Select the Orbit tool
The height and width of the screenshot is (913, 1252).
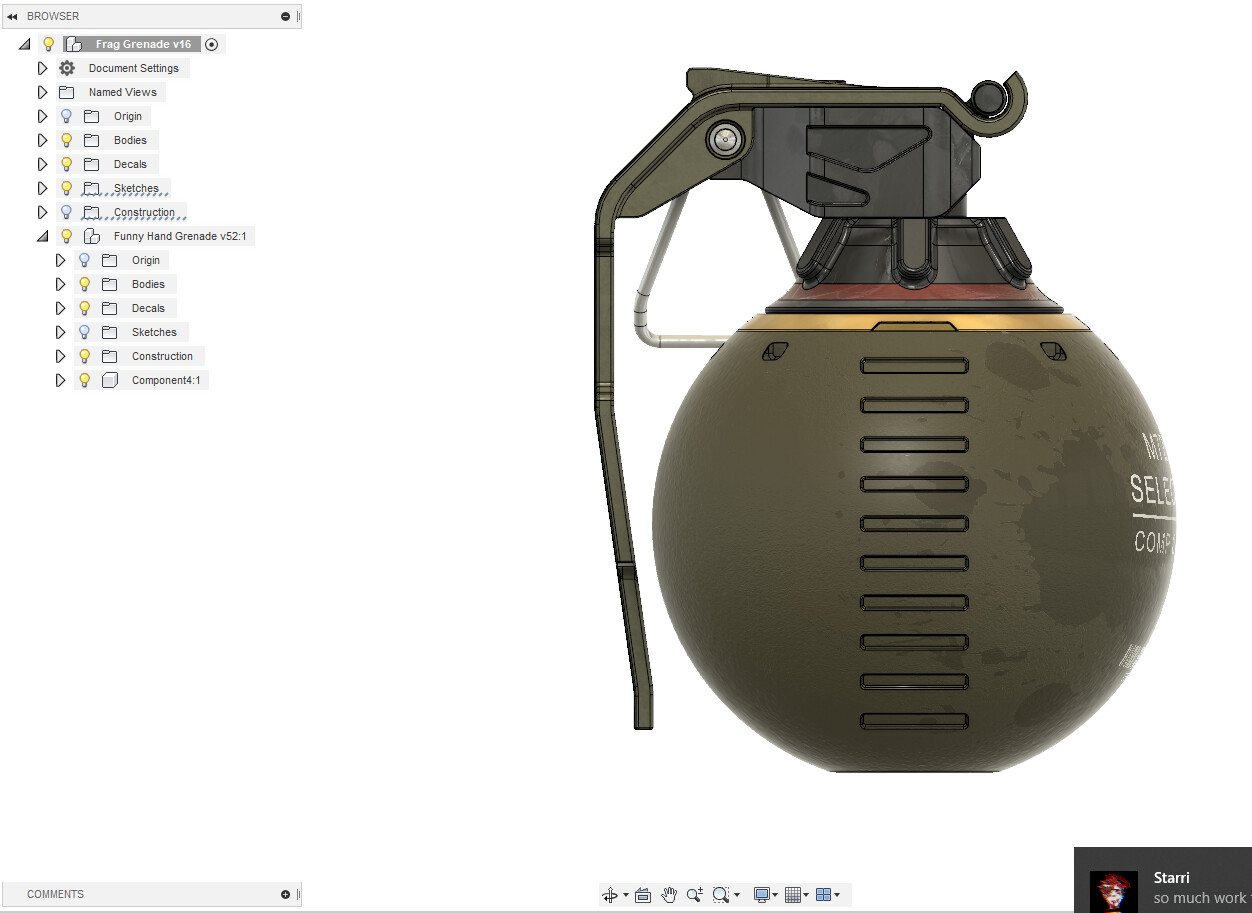[x=611, y=895]
